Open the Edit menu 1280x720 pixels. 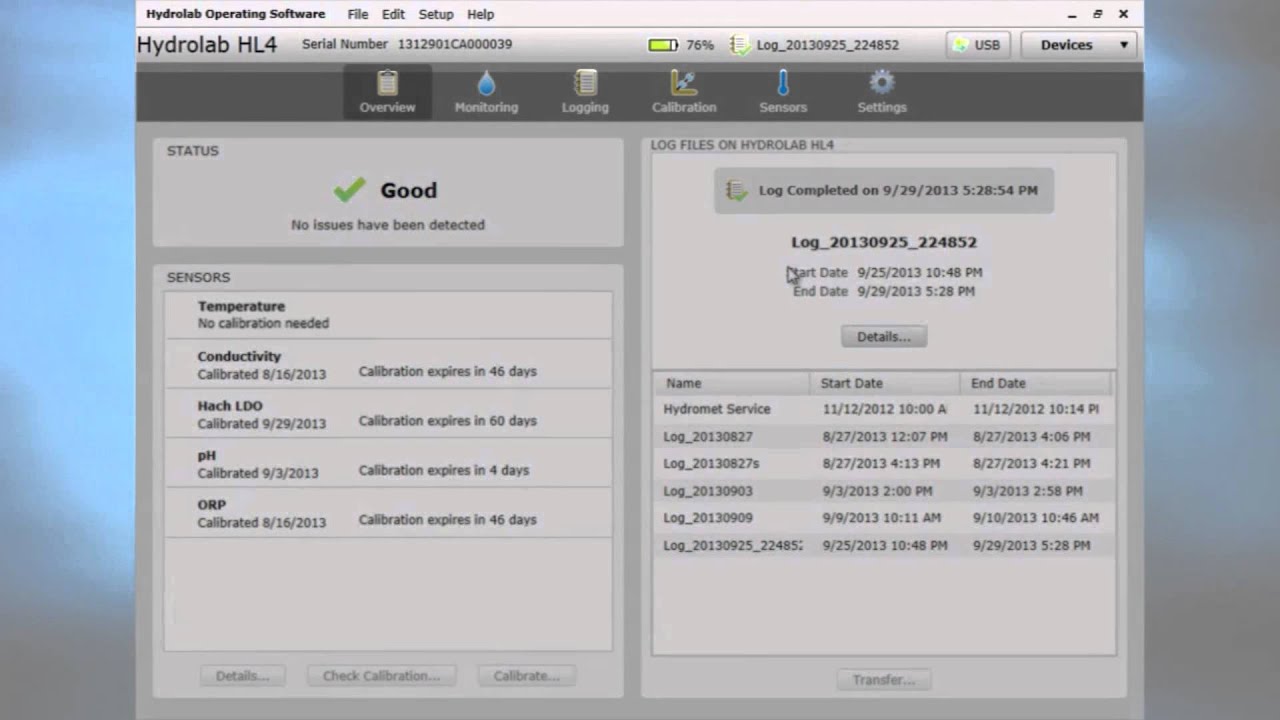(393, 14)
